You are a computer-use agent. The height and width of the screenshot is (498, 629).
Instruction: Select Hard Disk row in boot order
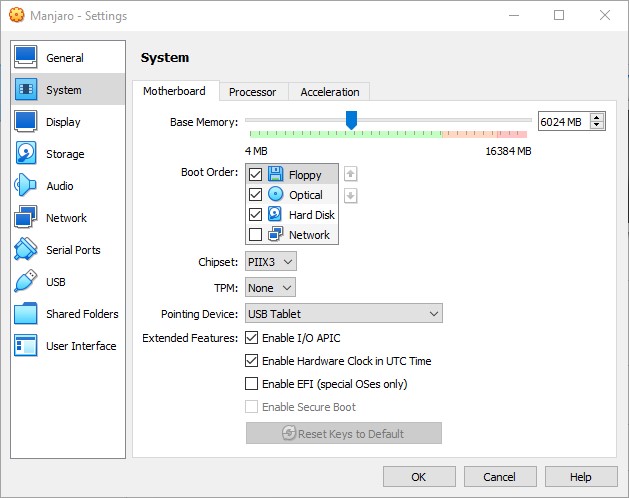292,214
